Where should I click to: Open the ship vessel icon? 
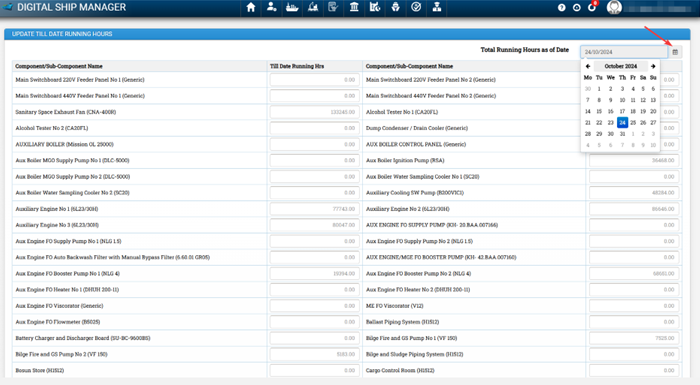point(292,7)
